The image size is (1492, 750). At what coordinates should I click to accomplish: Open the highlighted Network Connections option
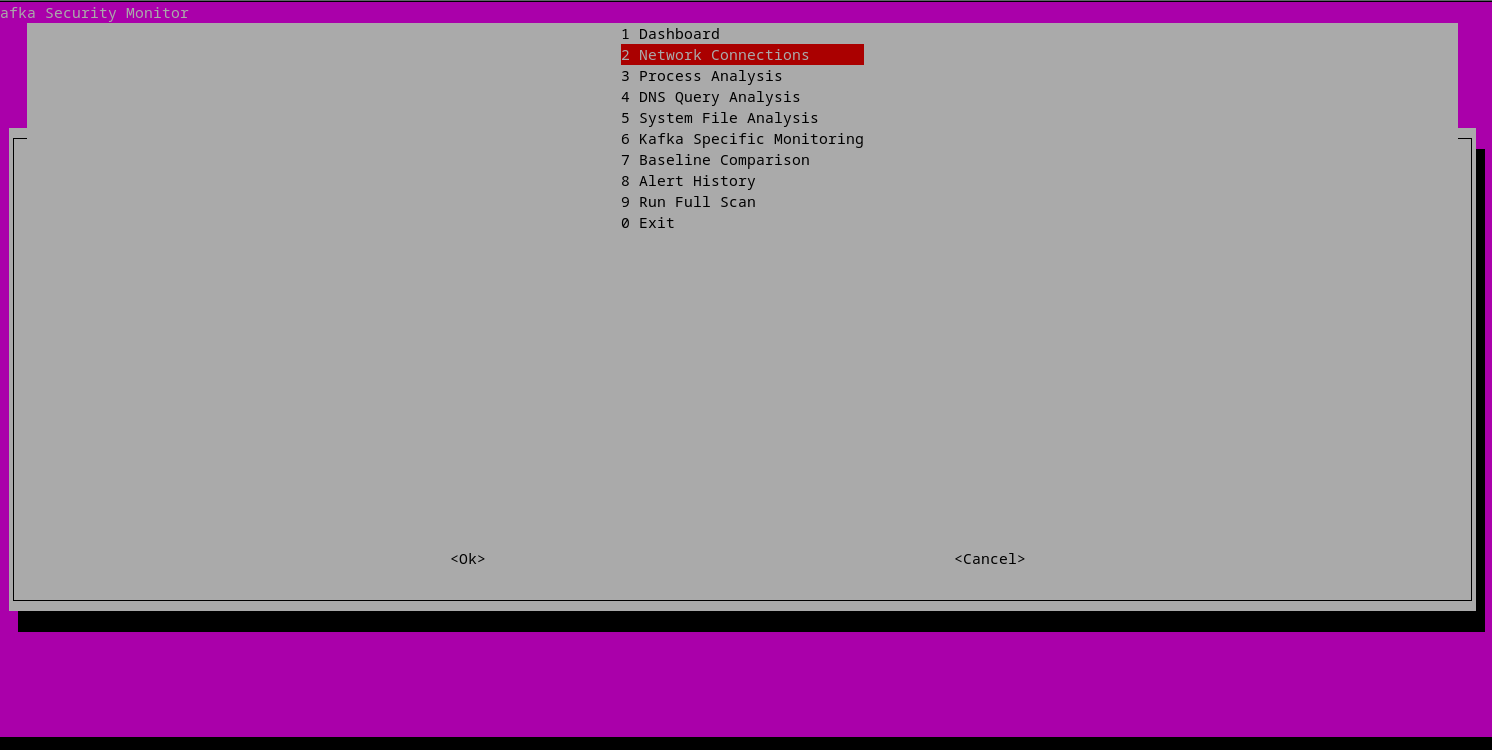point(742,55)
